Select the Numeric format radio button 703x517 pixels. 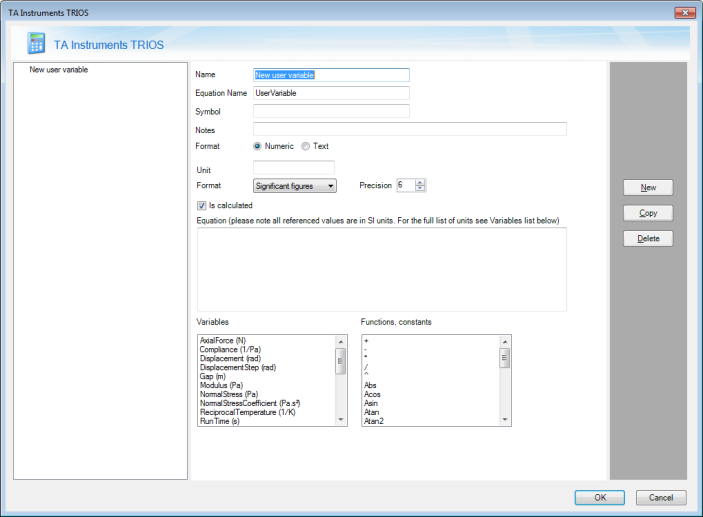point(257,146)
